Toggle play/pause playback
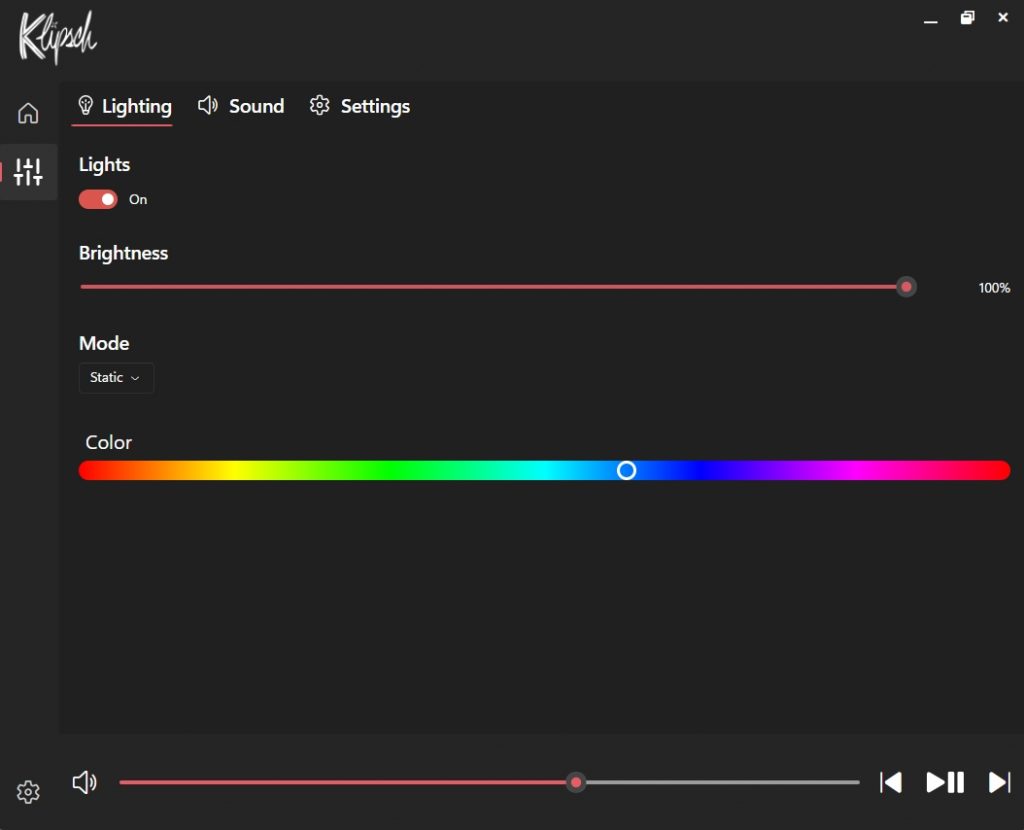This screenshot has height=830, width=1024. pyautogui.click(x=945, y=782)
